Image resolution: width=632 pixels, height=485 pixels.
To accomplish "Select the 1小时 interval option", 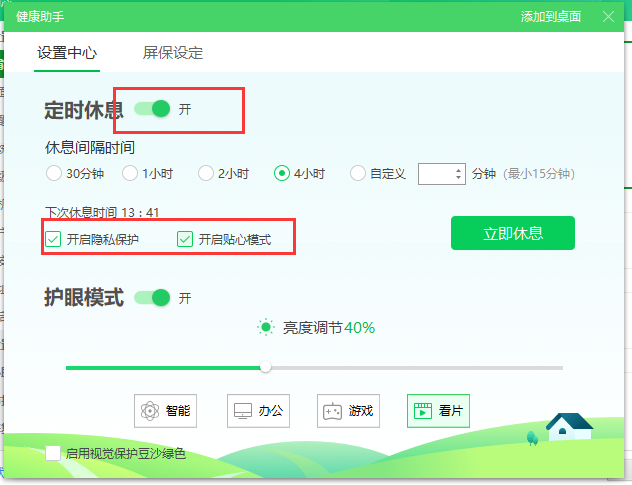I will [x=130, y=173].
